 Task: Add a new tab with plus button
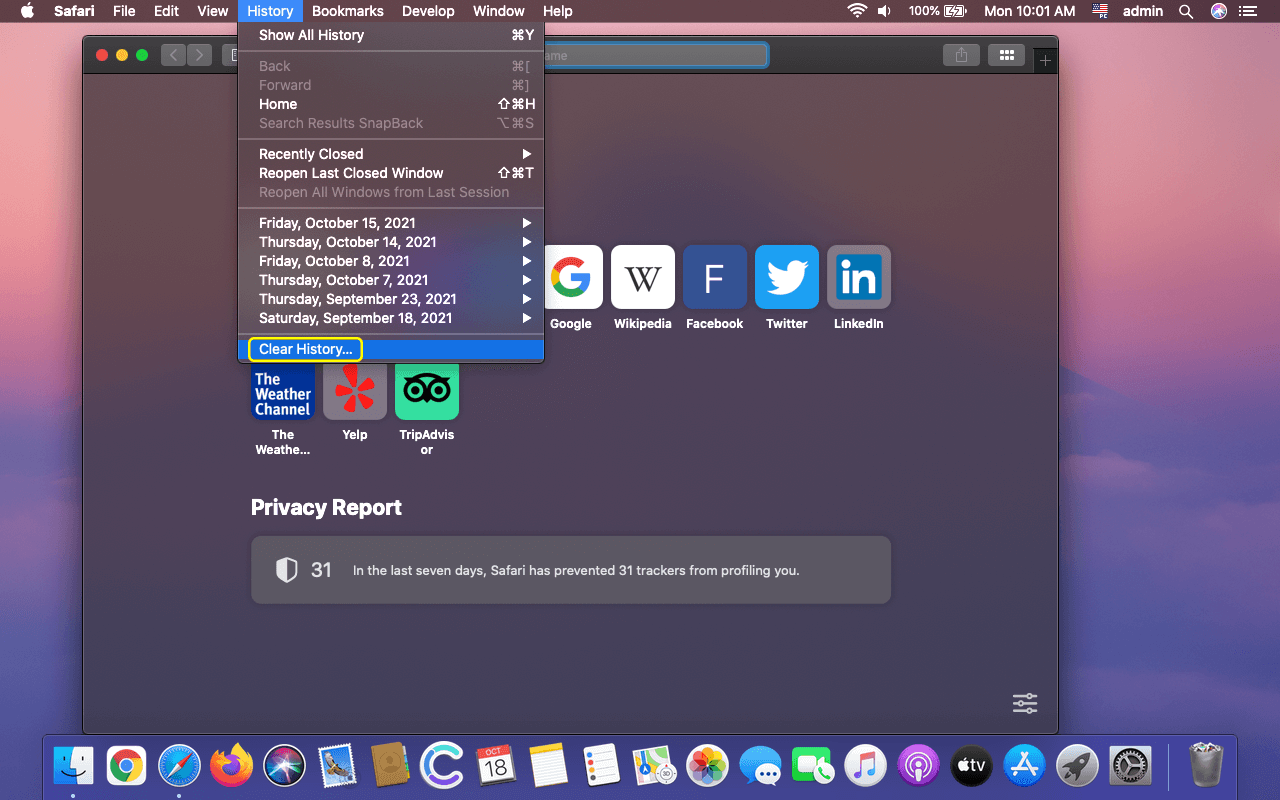[1045, 61]
